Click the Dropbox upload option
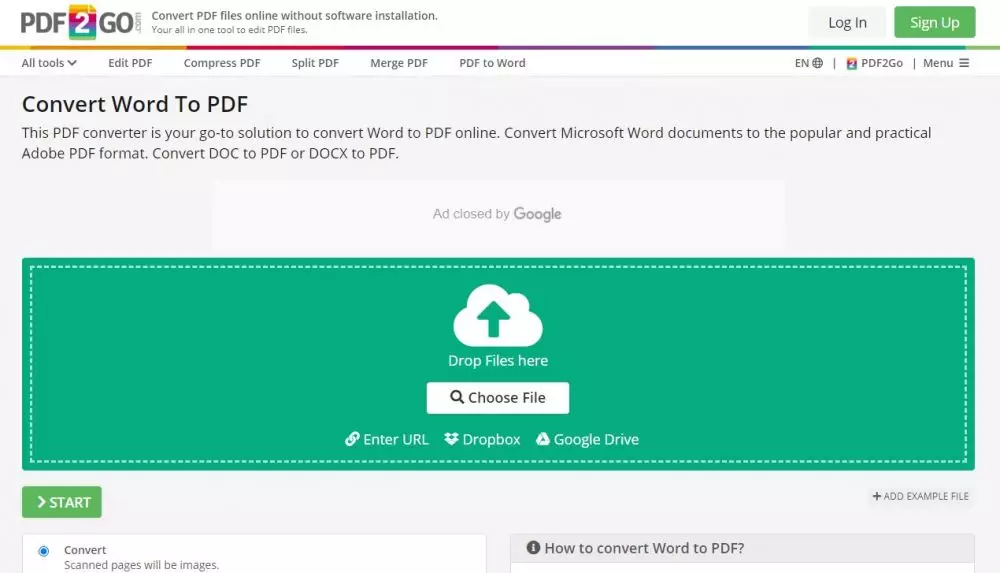This screenshot has height=573, width=1000. 482,439
